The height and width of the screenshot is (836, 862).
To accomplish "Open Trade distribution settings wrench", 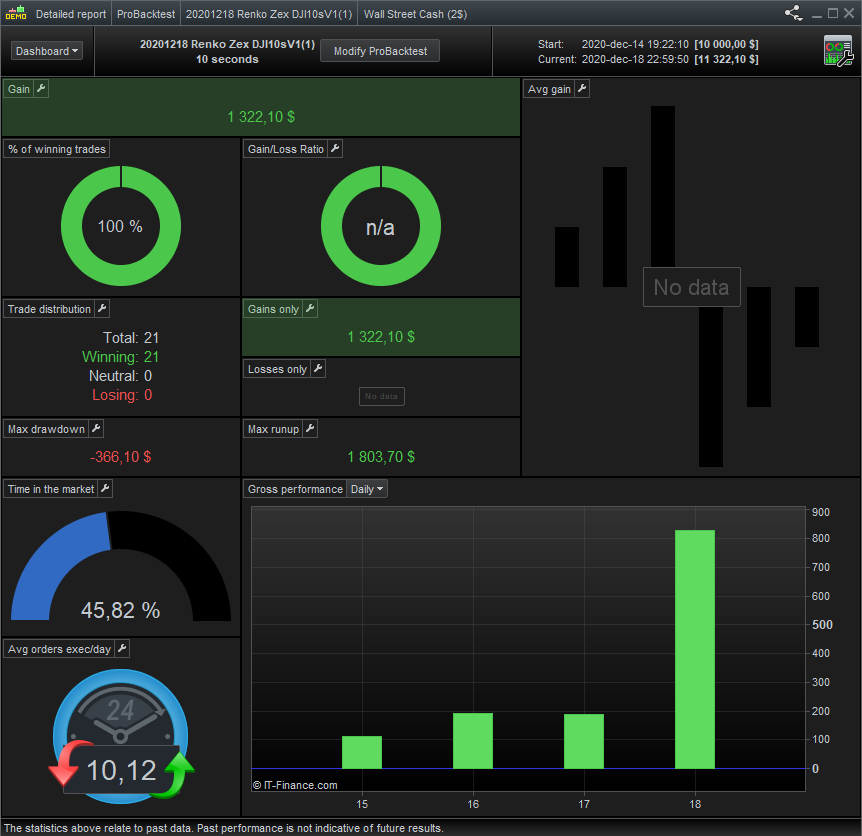I will click(102, 308).
